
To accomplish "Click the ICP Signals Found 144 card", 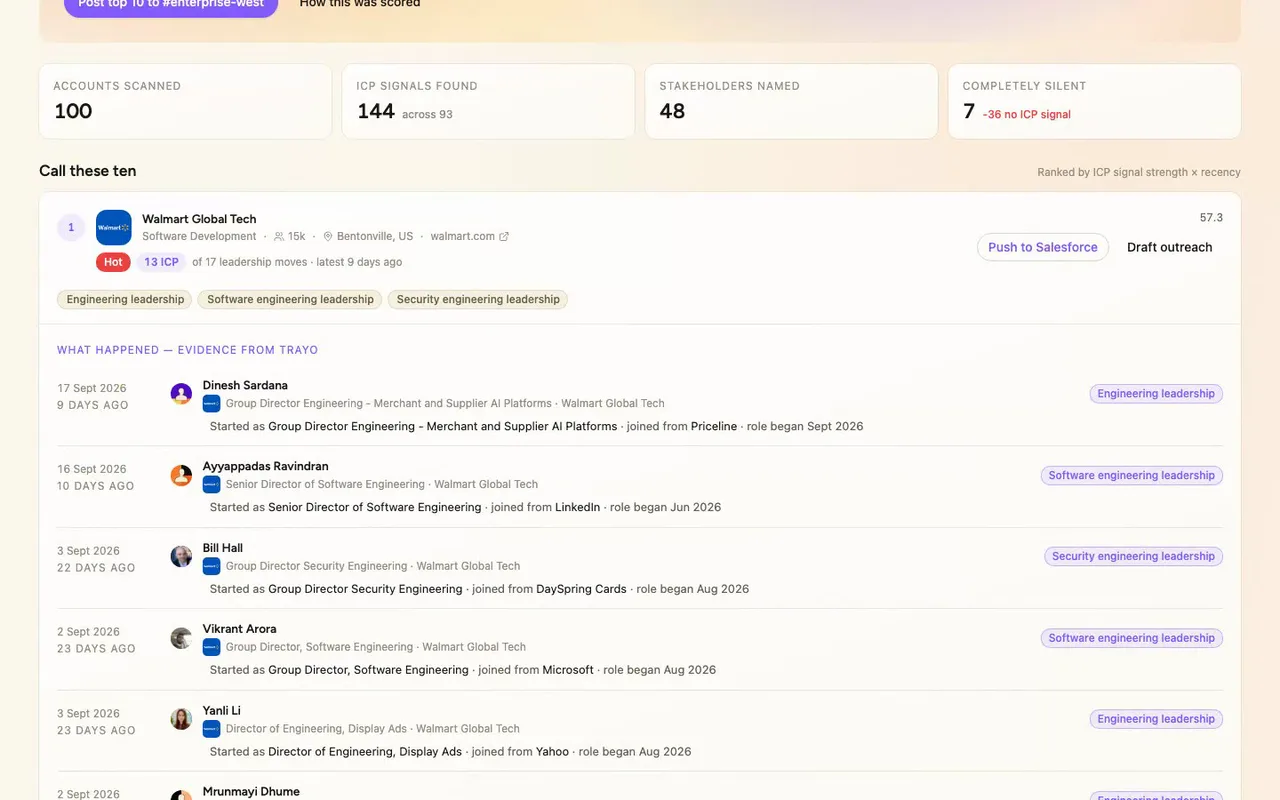I will coord(488,102).
